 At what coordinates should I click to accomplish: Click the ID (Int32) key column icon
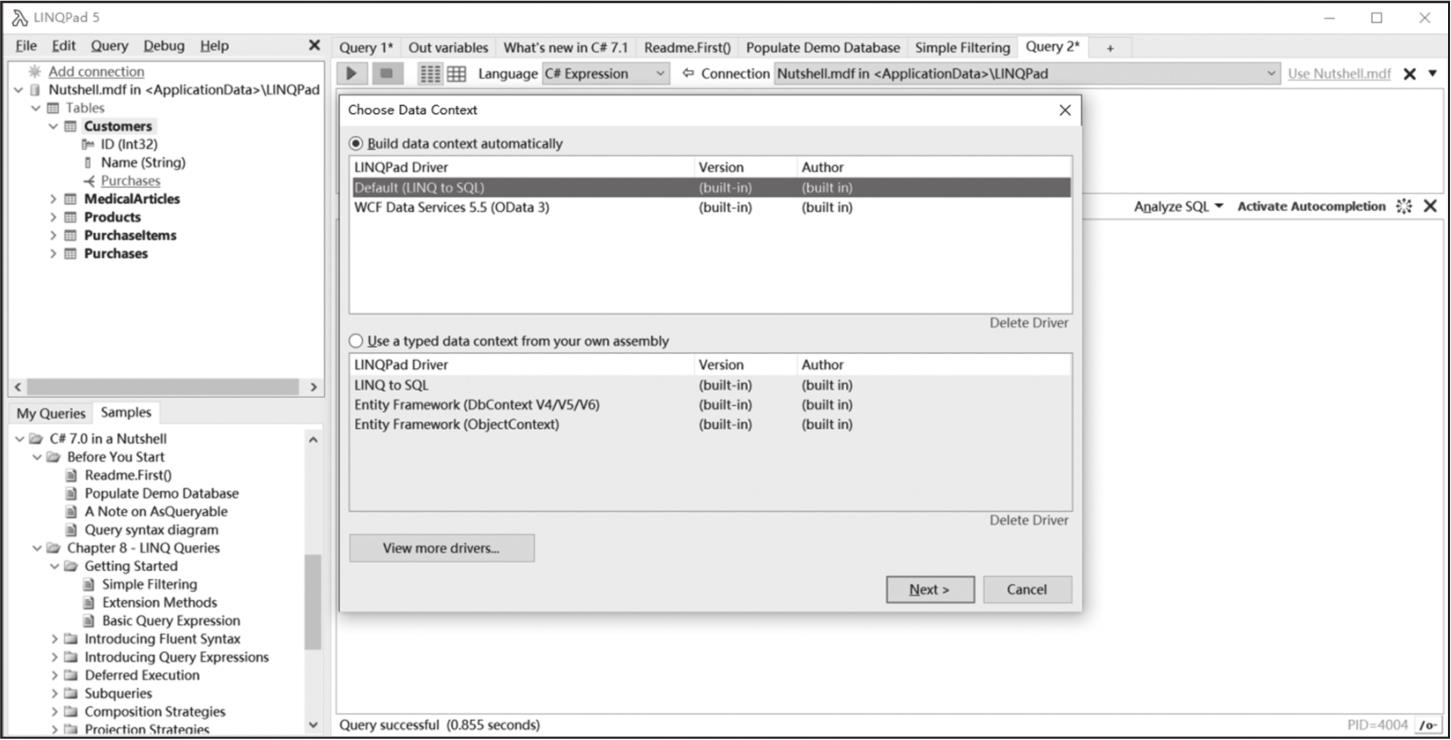coord(88,145)
